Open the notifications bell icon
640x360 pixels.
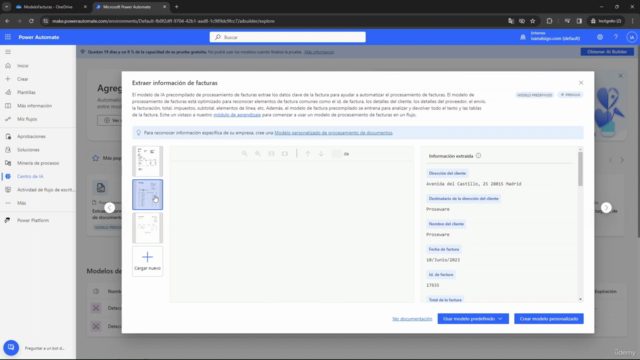[x=523, y=37]
